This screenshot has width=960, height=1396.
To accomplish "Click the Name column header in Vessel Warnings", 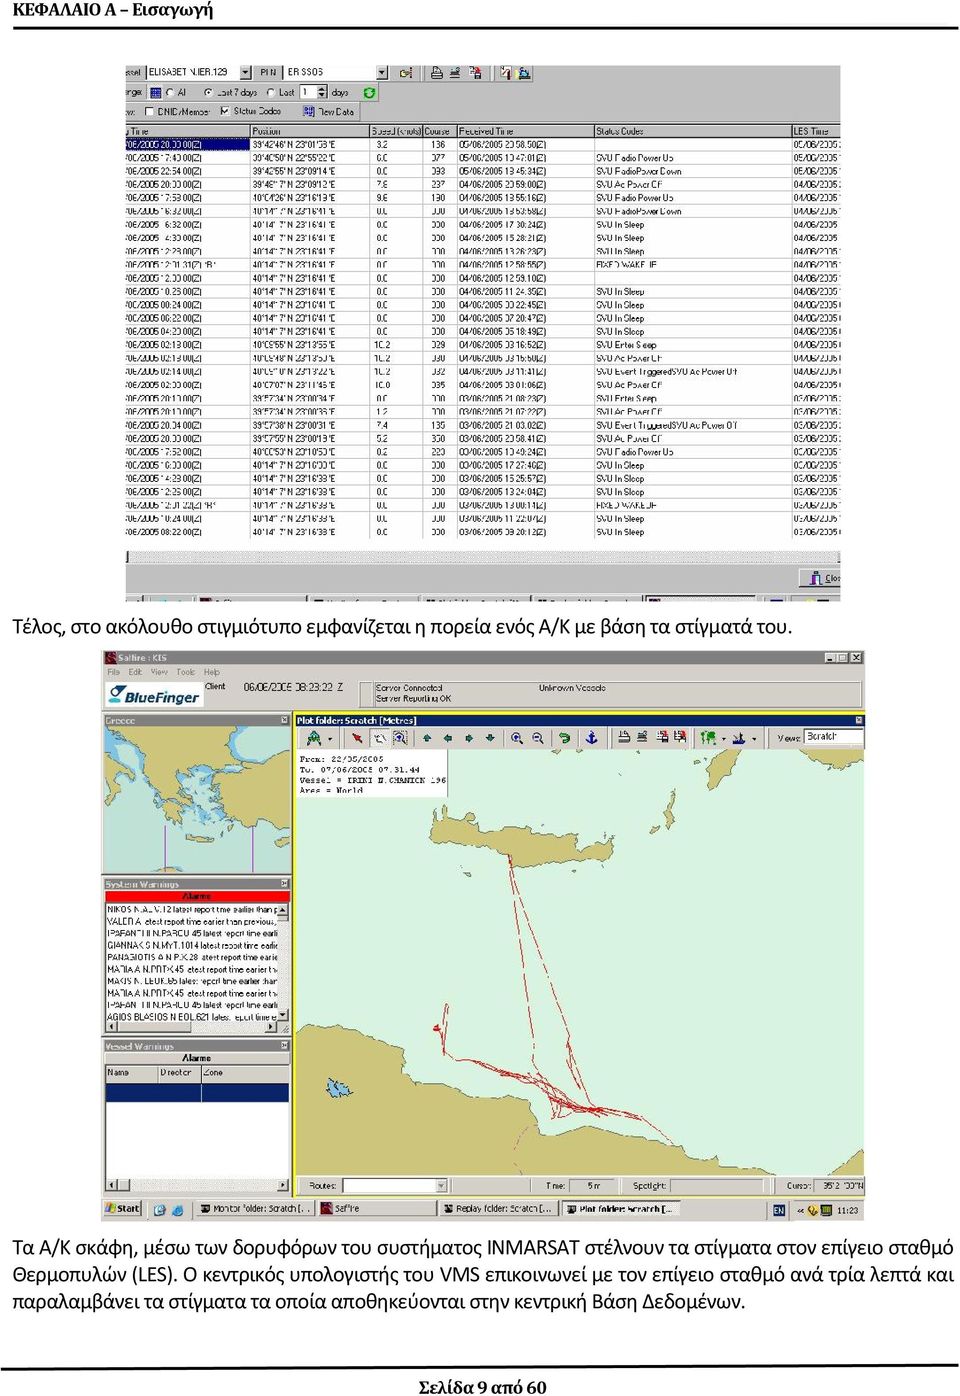I will [131, 1072].
